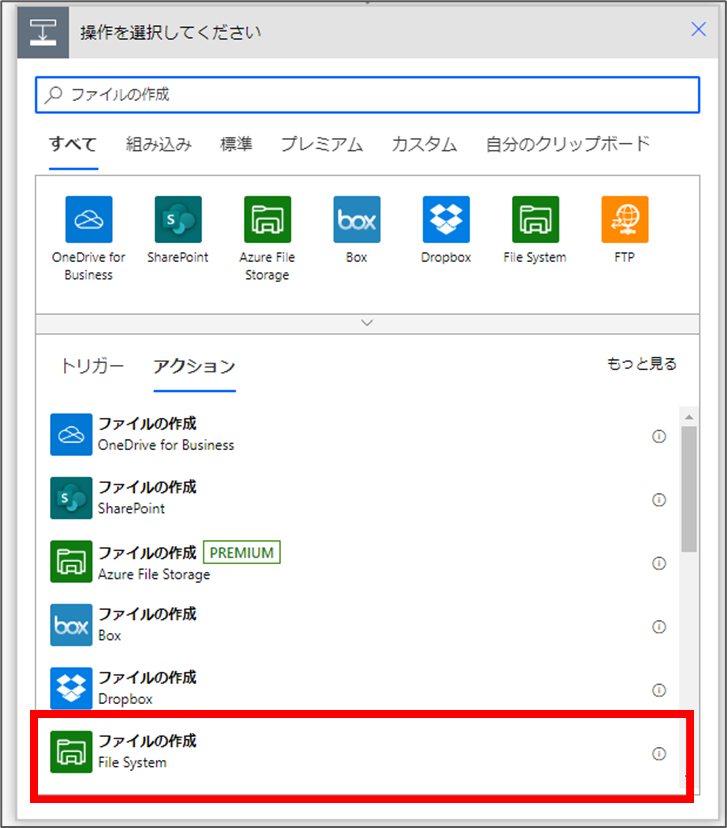
Task: Show info for Azure File Storage action
Action: 659,563
